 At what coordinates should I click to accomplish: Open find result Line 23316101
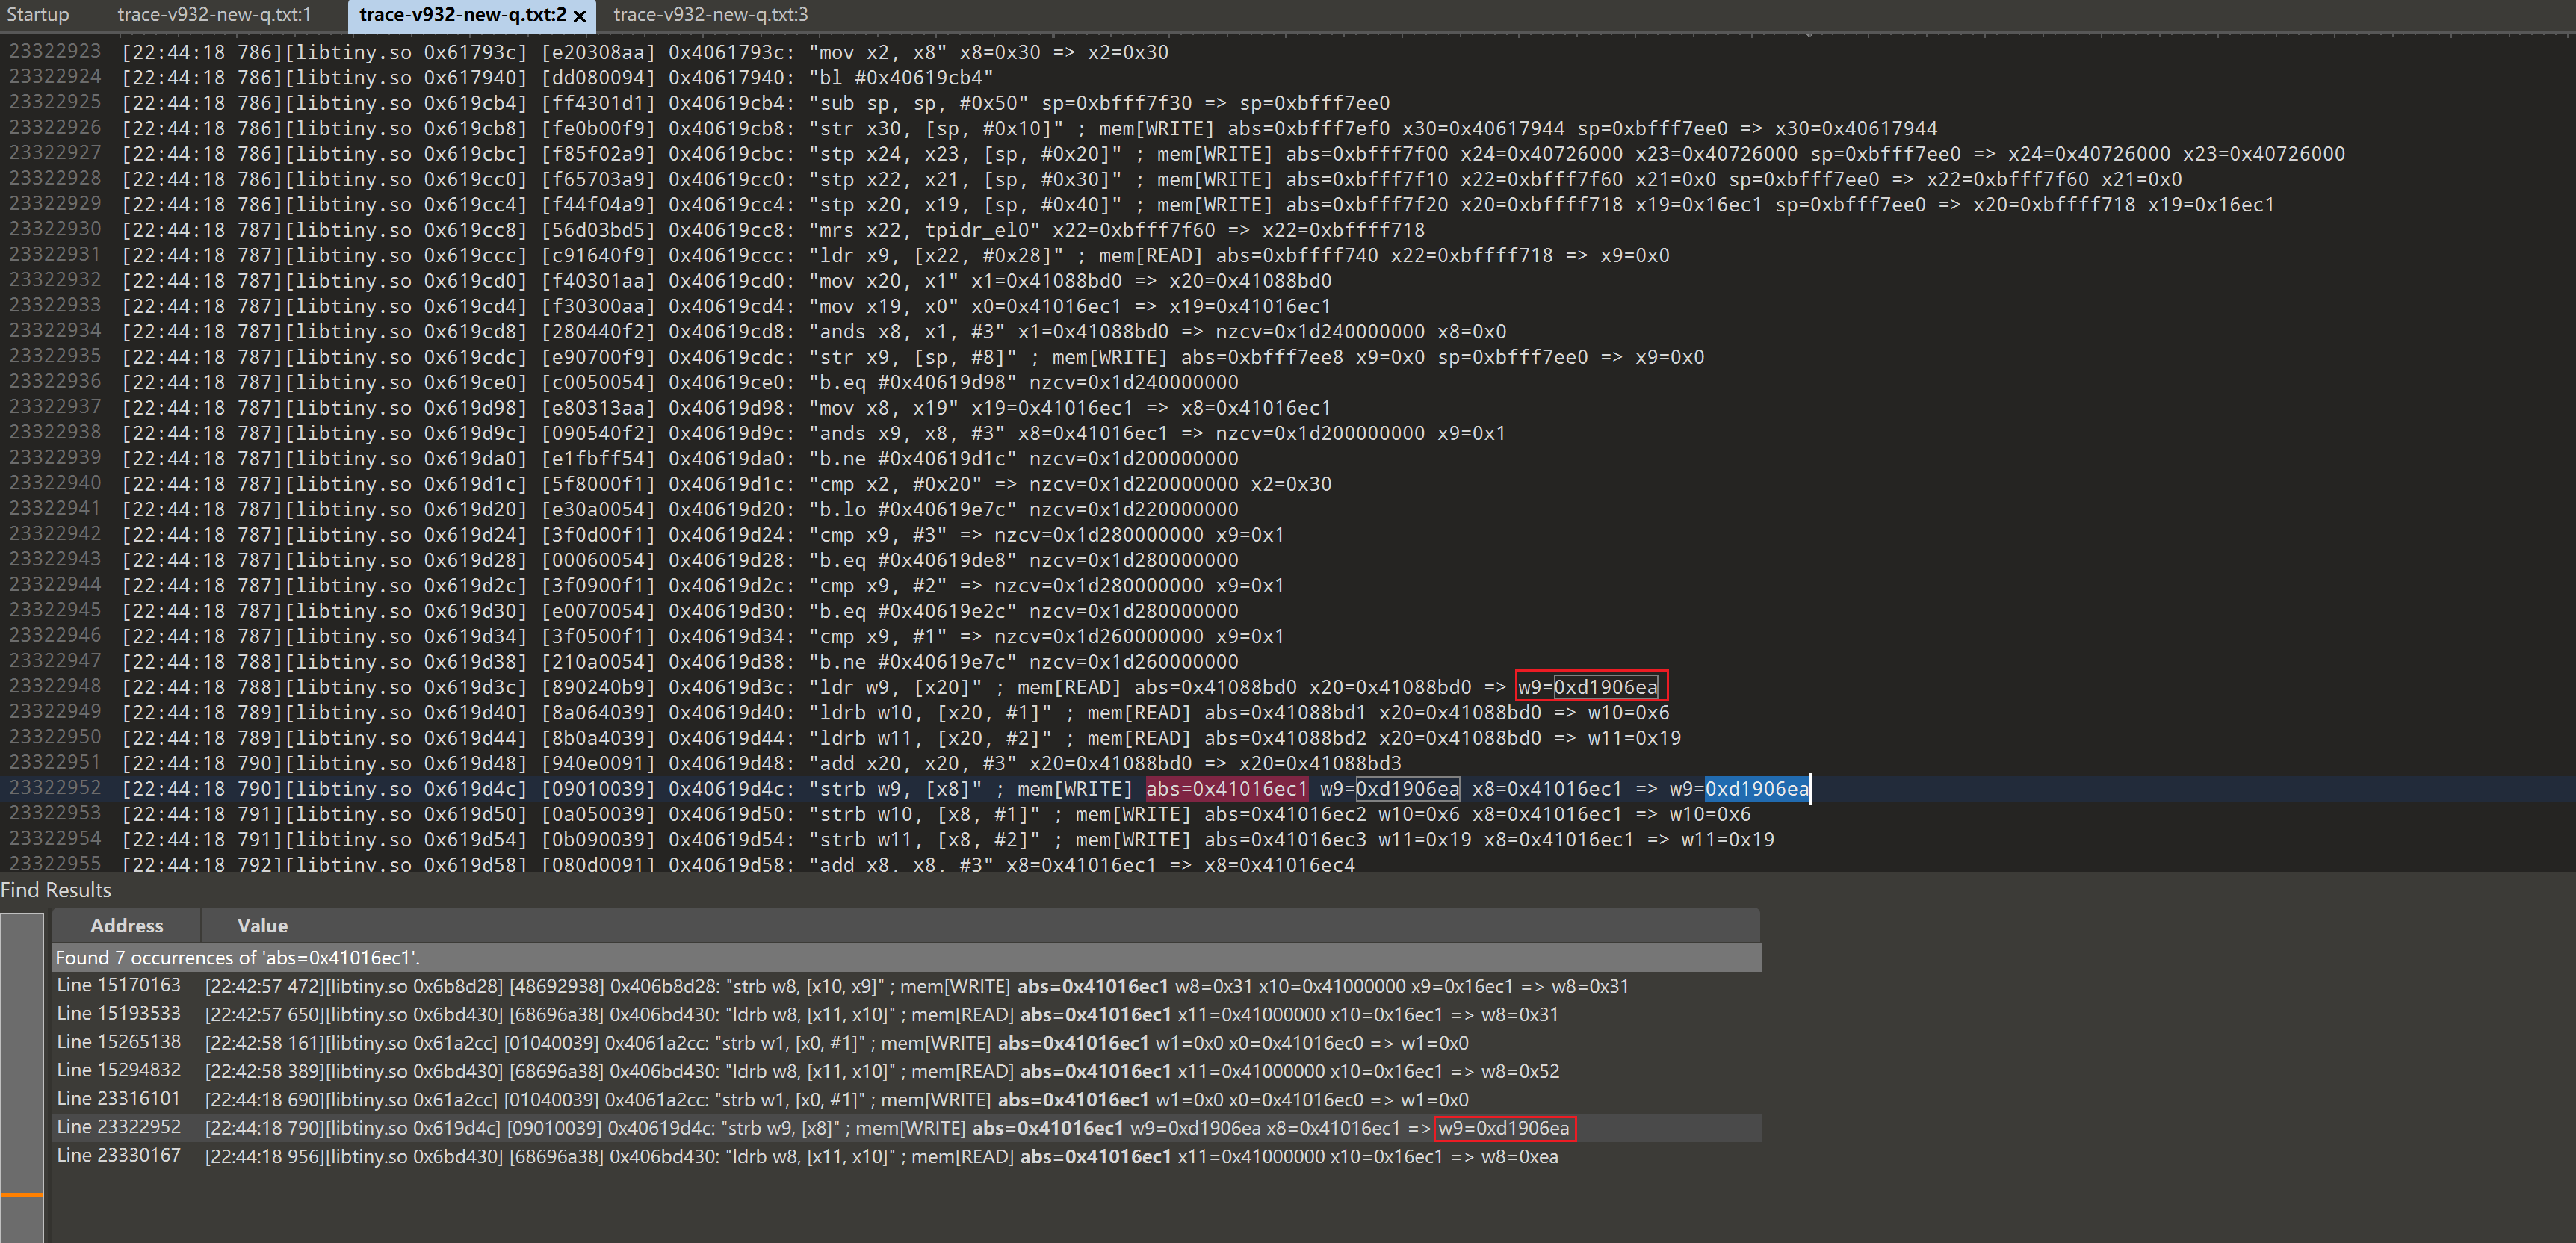click(x=906, y=1099)
